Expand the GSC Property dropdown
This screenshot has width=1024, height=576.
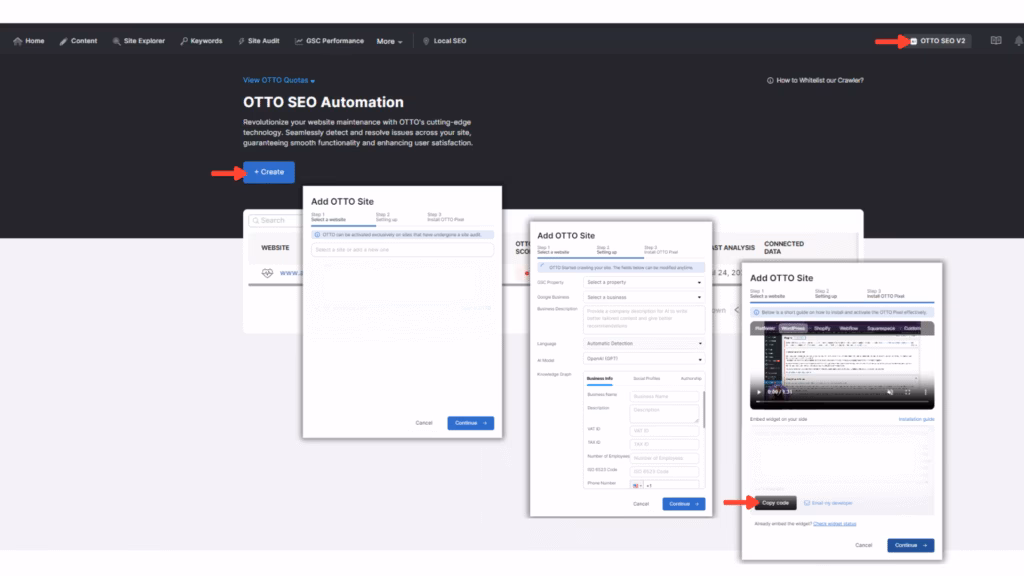[644, 282]
